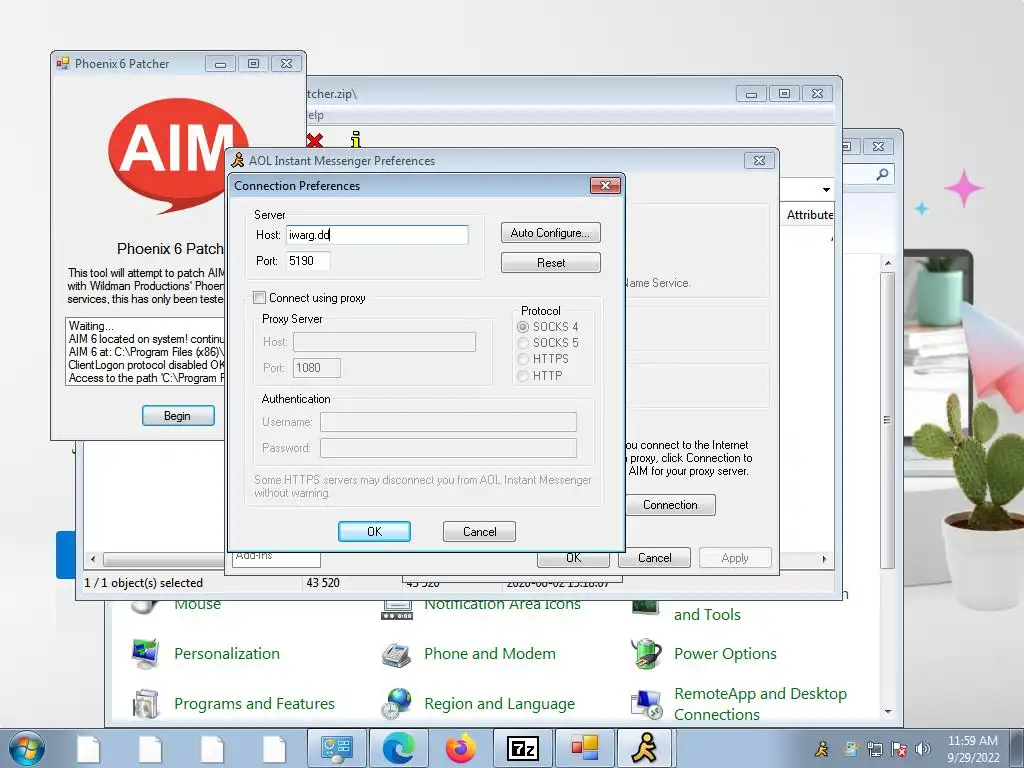
Task: Click Cancel in Connection Preferences
Action: [479, 532]
